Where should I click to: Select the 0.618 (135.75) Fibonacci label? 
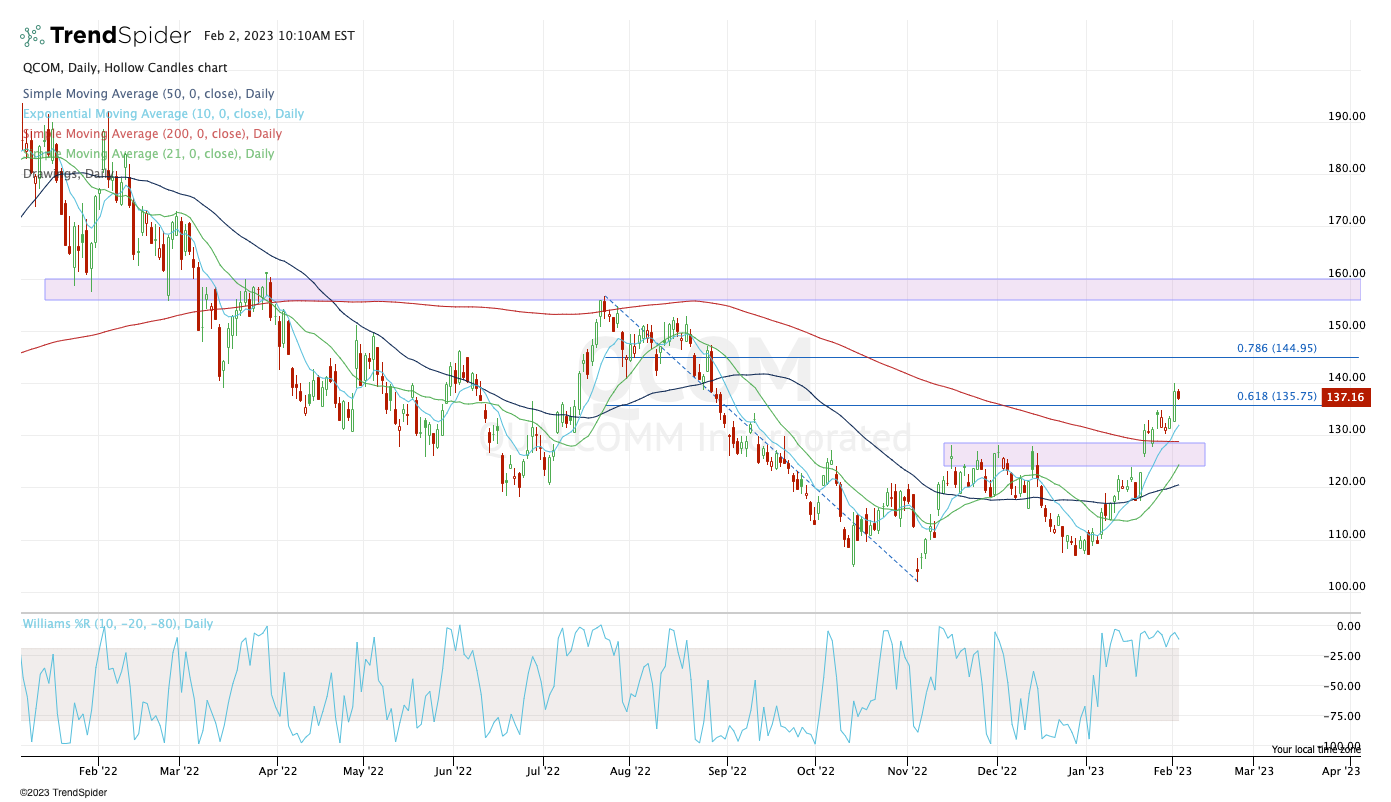click(x=1276, y=396)
